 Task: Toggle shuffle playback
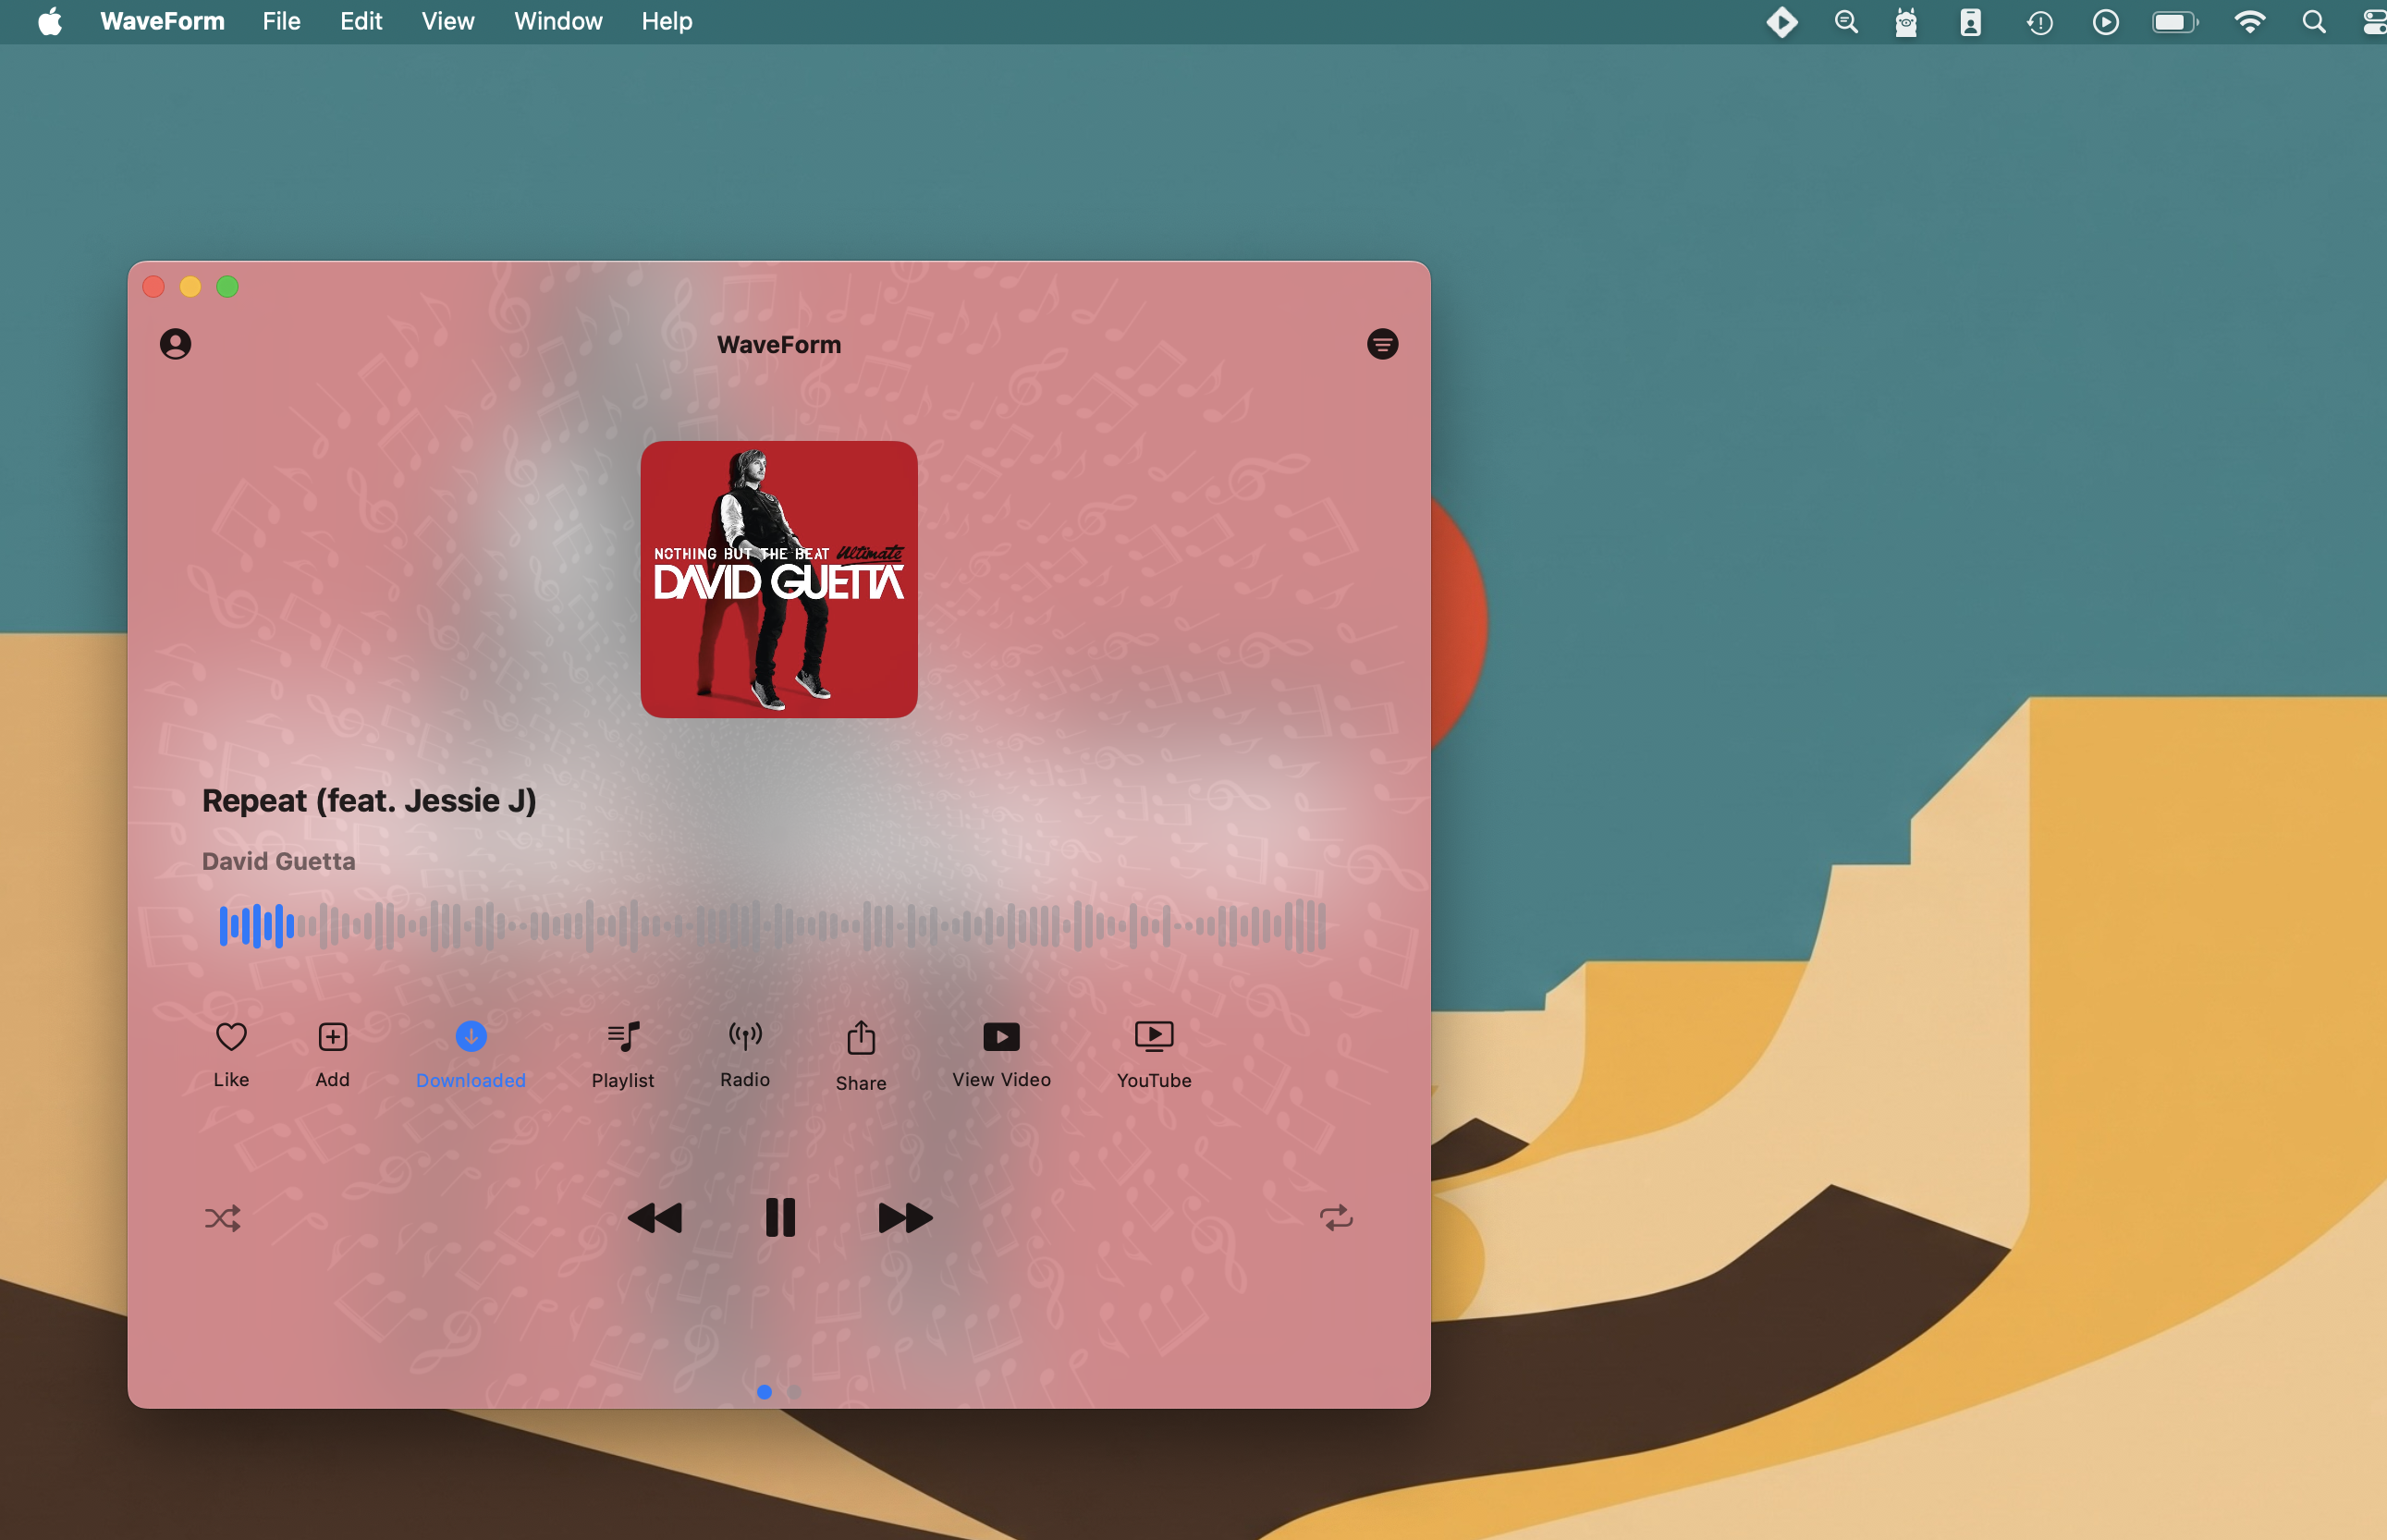point(223,1218)
